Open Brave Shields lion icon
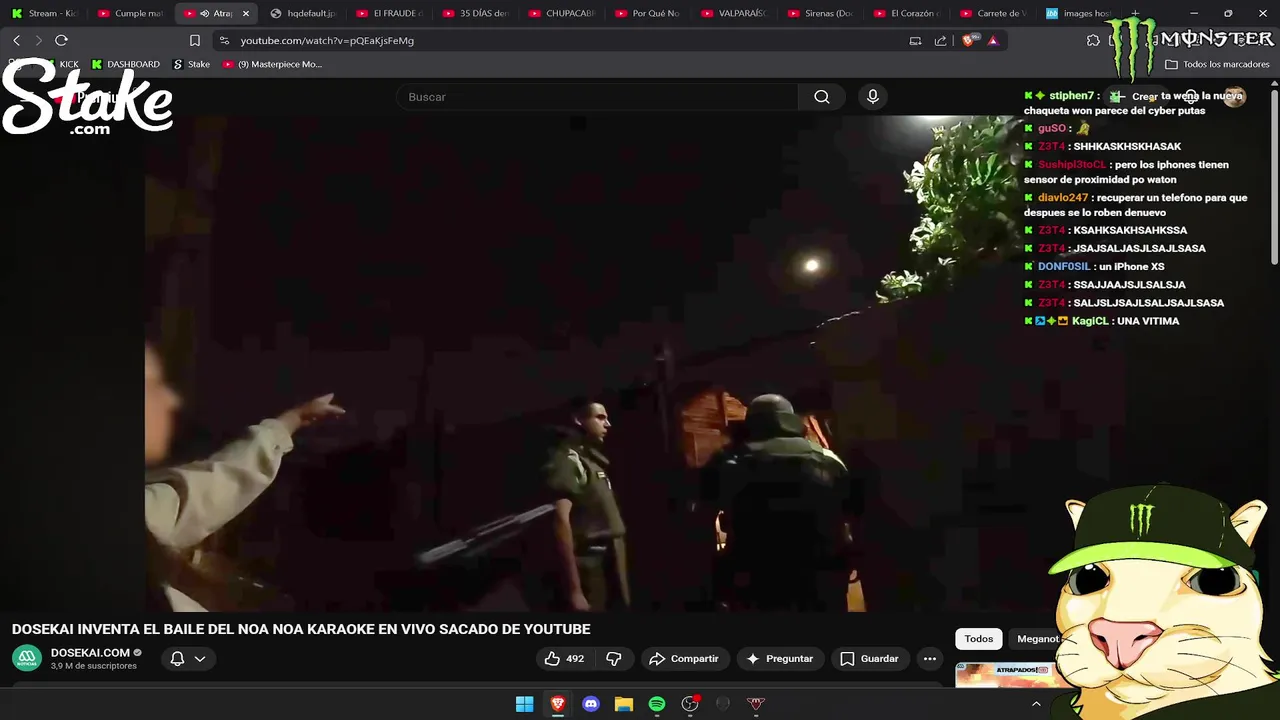The height and width of the screenshot is (720, 1280). [967, 41]
